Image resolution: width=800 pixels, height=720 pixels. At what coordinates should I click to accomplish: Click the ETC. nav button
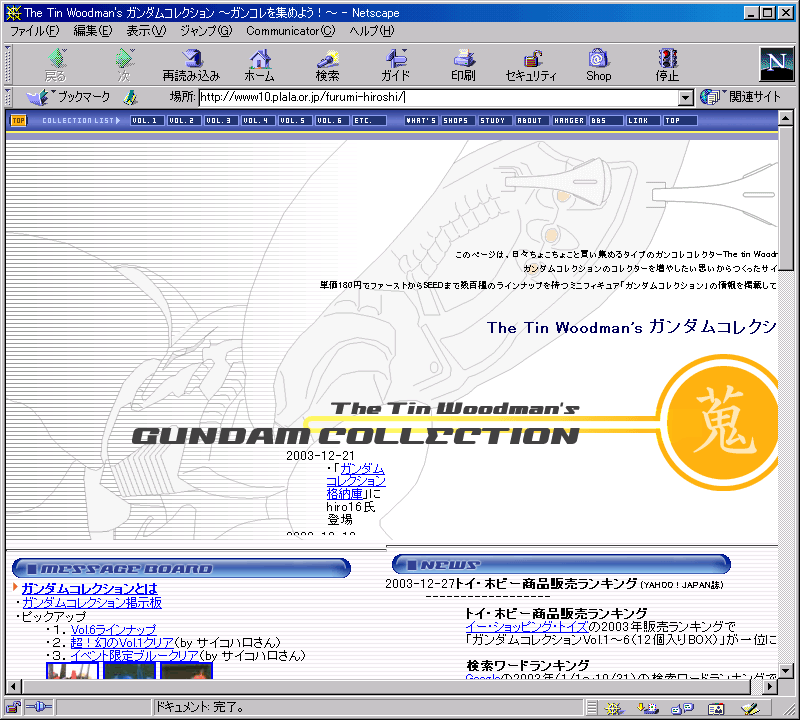point(370,120)
